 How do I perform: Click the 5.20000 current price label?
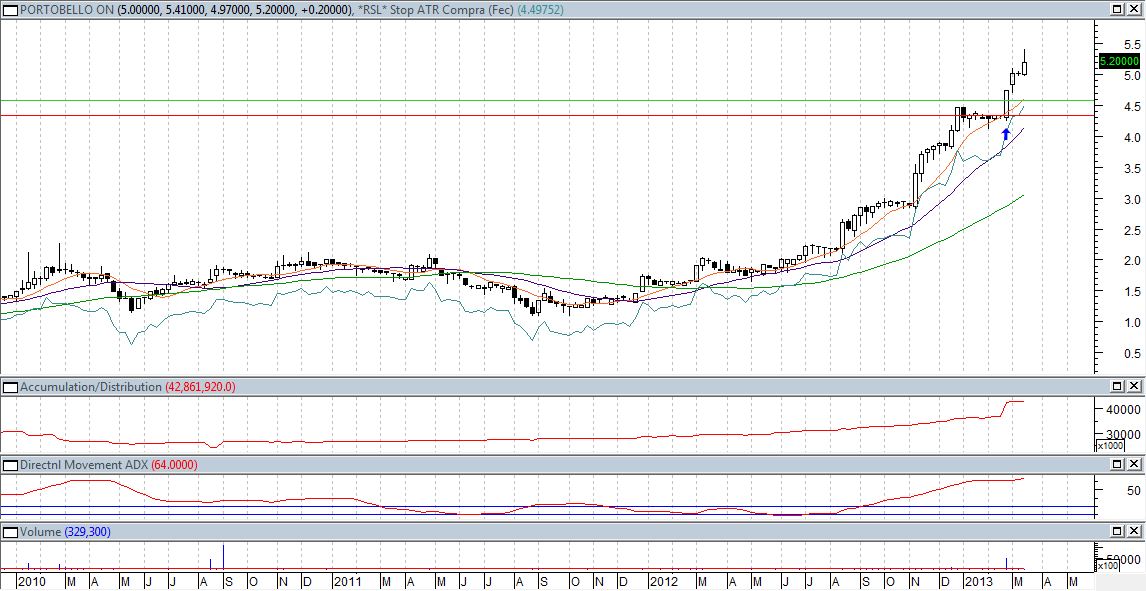point(1120,61)
